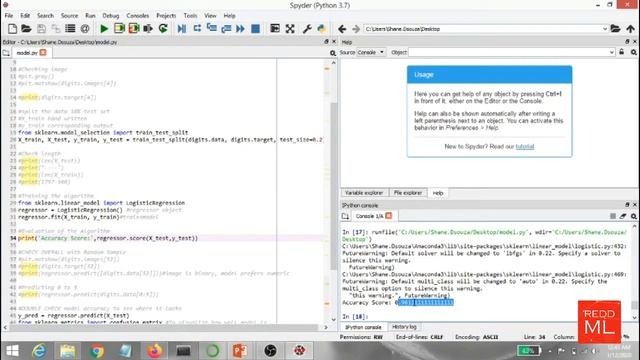Open the Debug menu

(111, 16)
